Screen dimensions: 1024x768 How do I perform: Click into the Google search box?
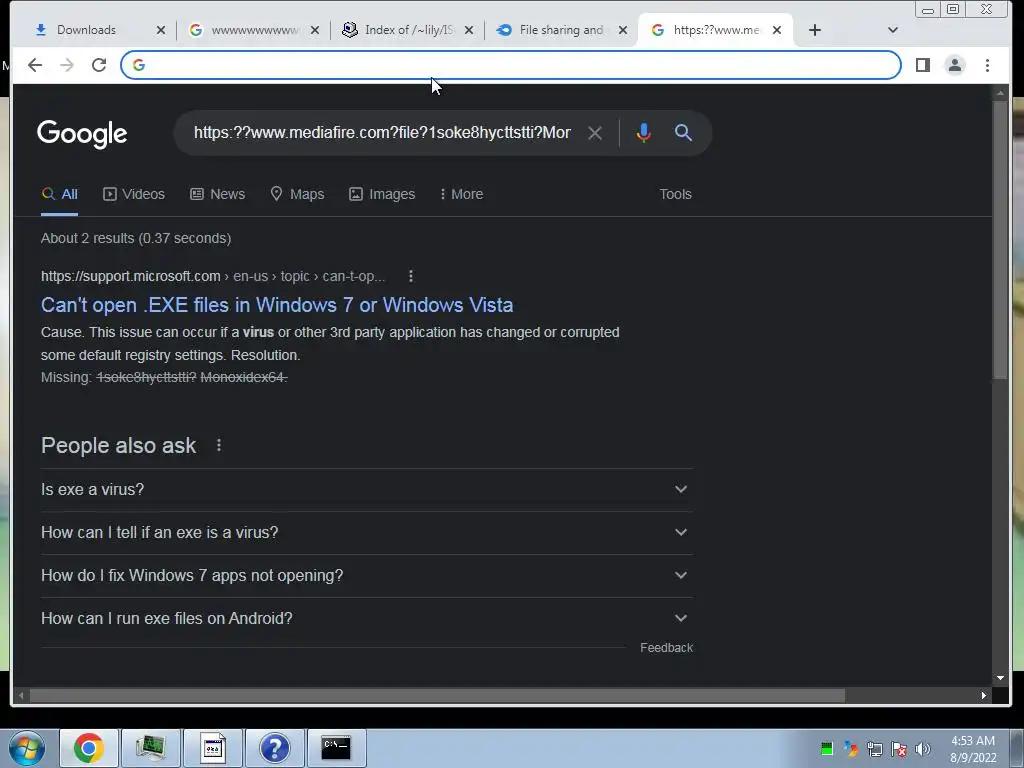pos(382,133)
